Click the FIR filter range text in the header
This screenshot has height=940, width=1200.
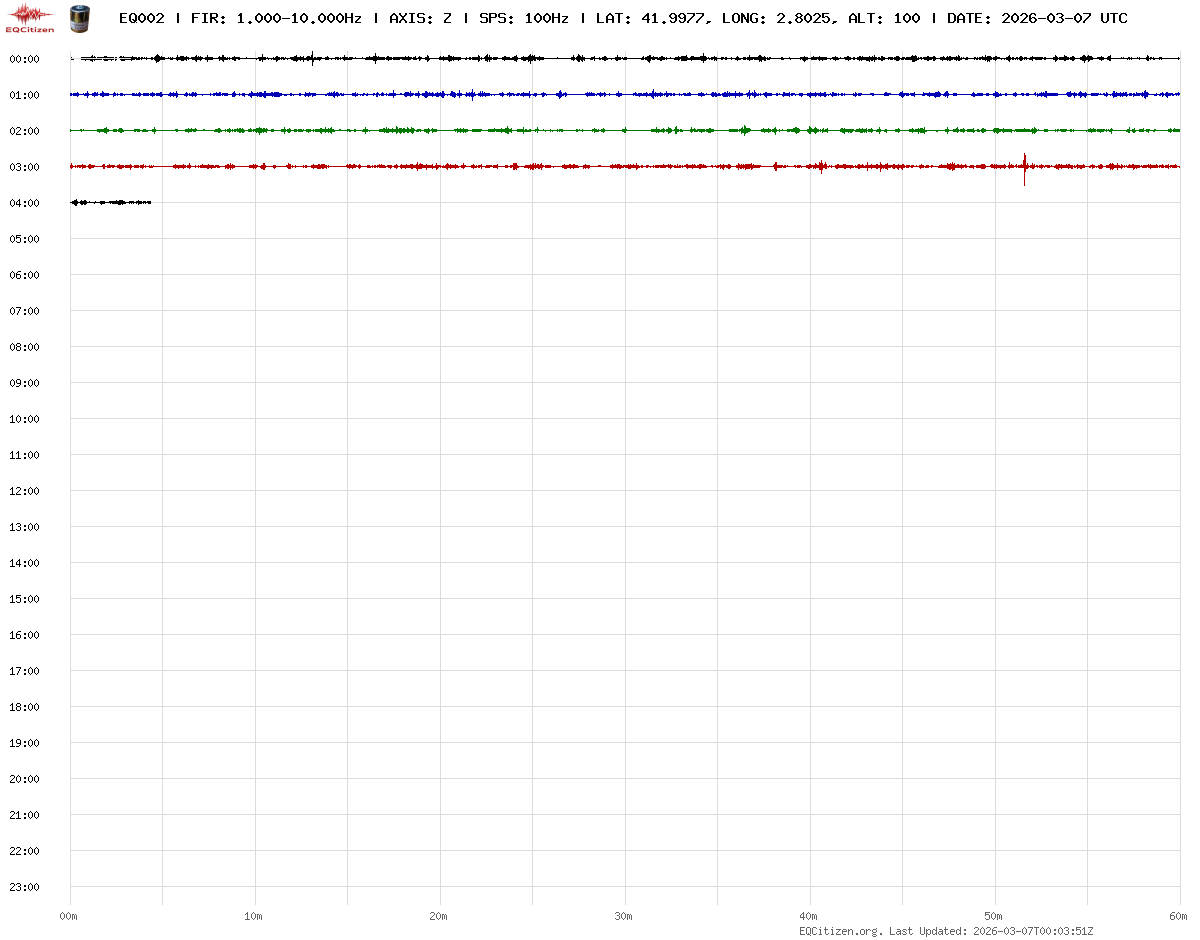[276, 18]
